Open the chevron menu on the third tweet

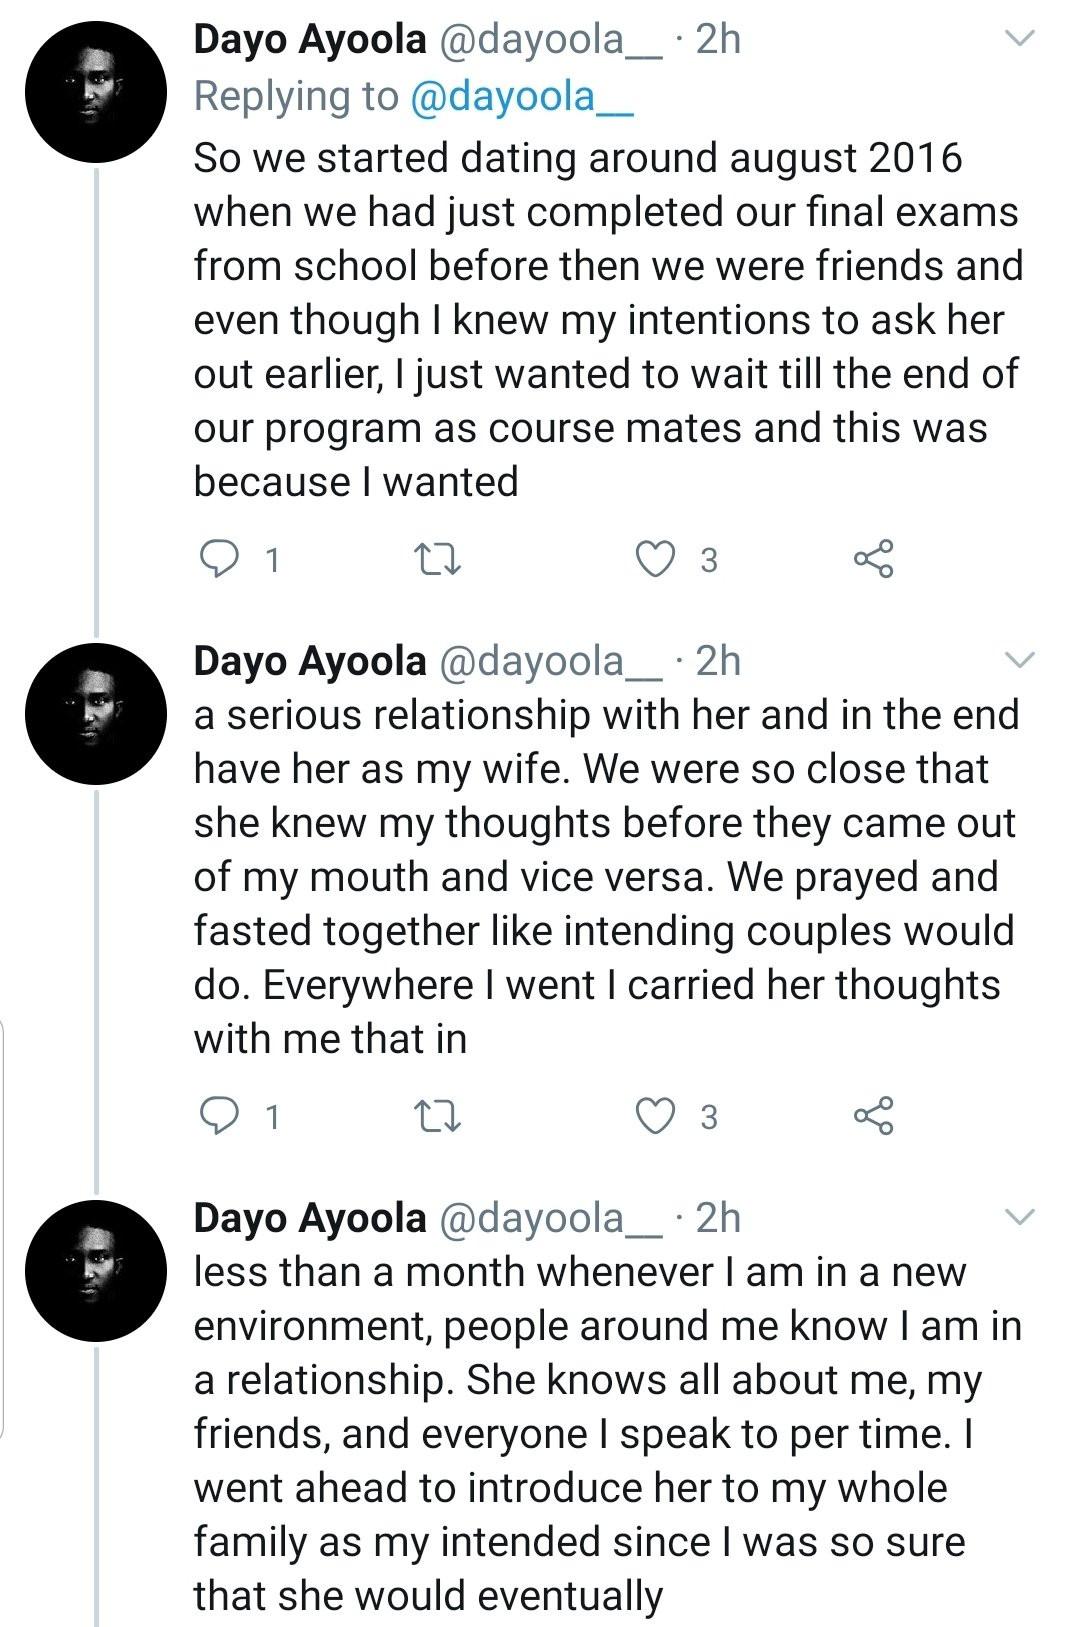pos(1019,1217)
